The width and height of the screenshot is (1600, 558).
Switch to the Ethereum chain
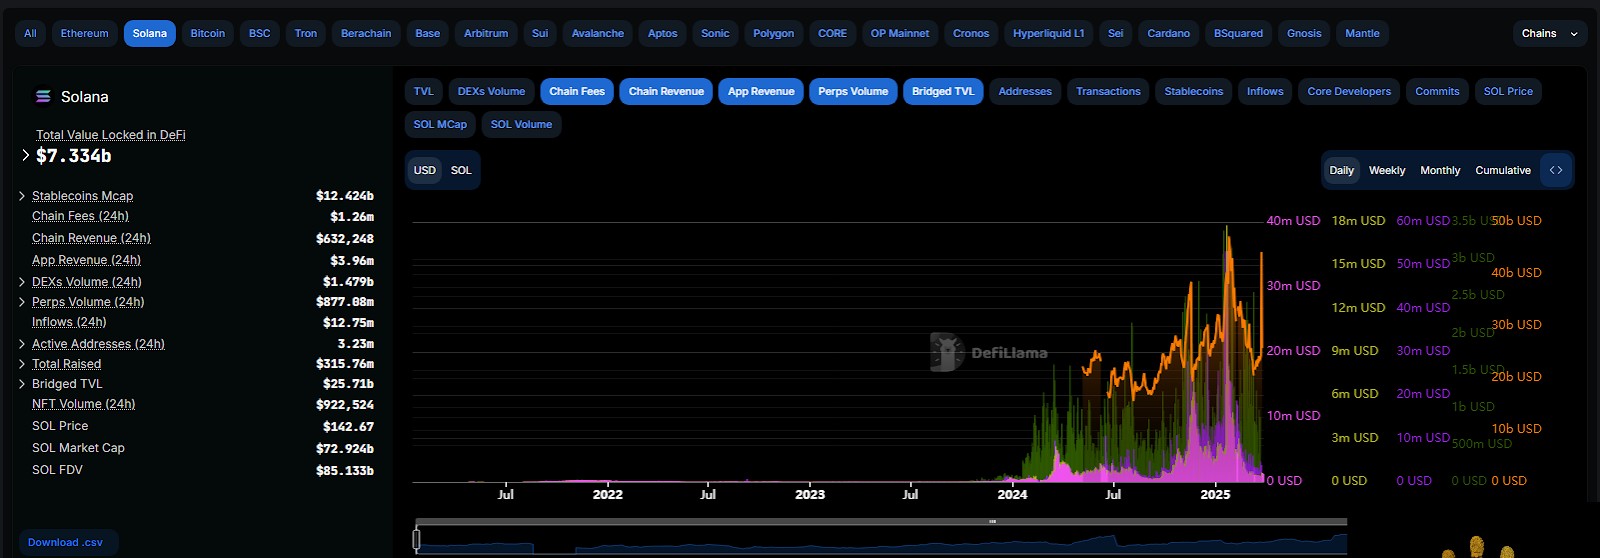pyautogui.click(x=84, y=33)
